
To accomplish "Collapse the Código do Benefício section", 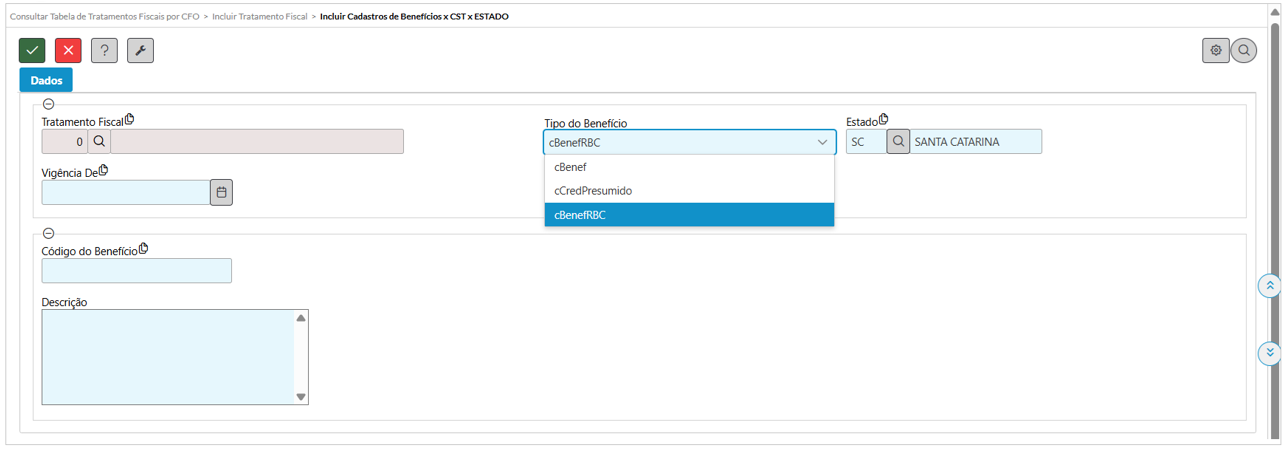I will coord(49,233).
